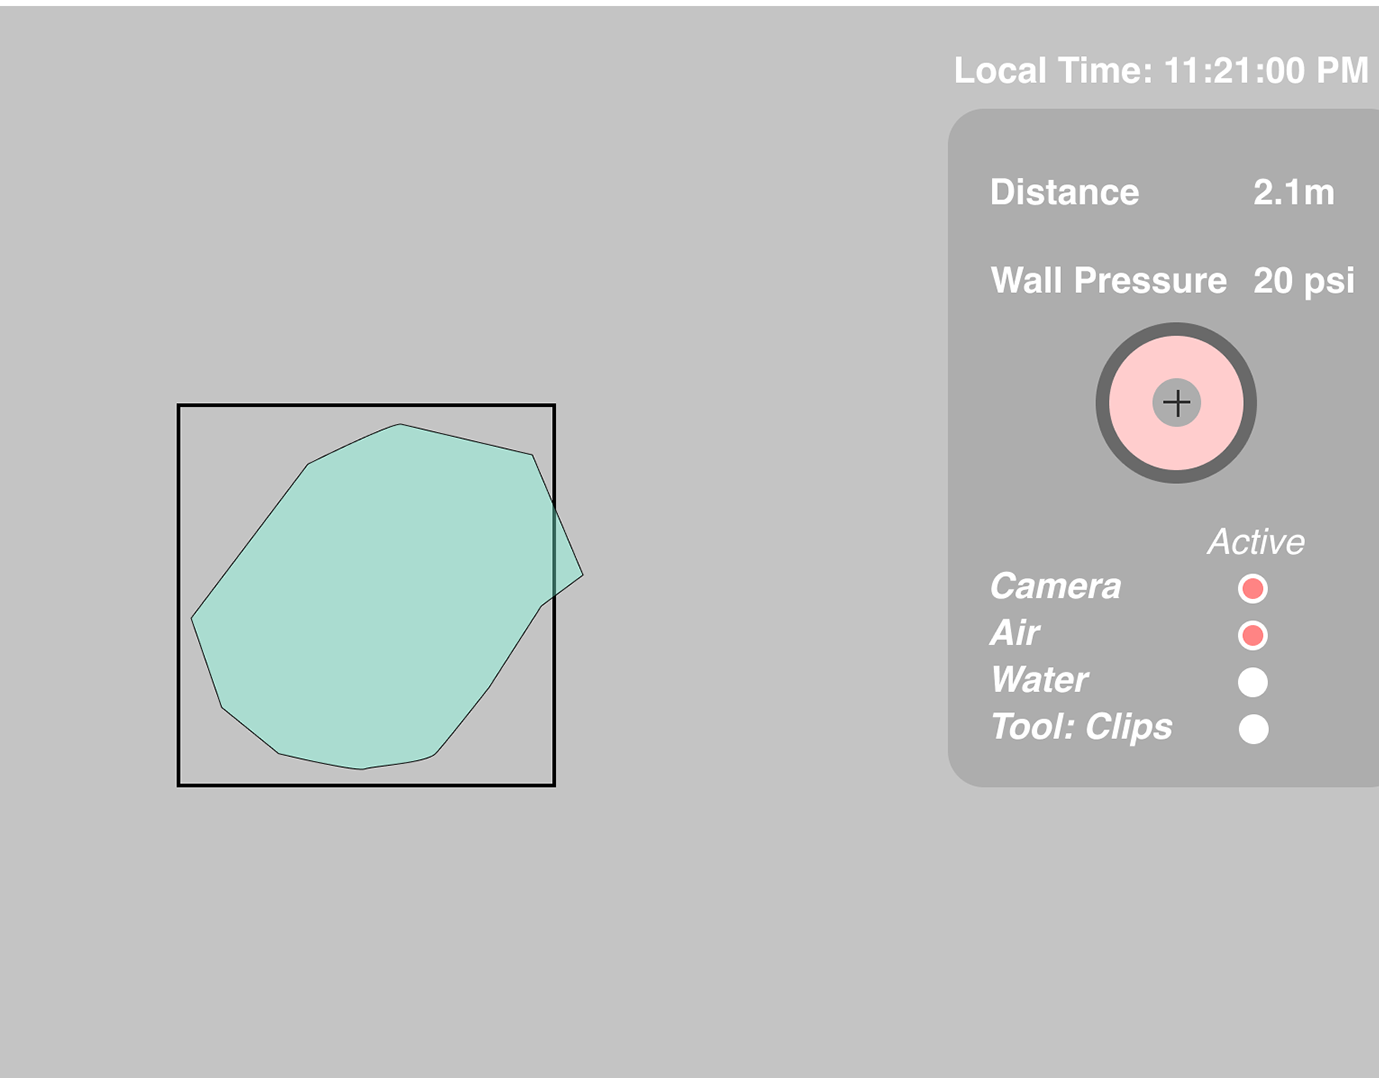
Task: Enable the Water active indicator
Action: coord(1252,682)
